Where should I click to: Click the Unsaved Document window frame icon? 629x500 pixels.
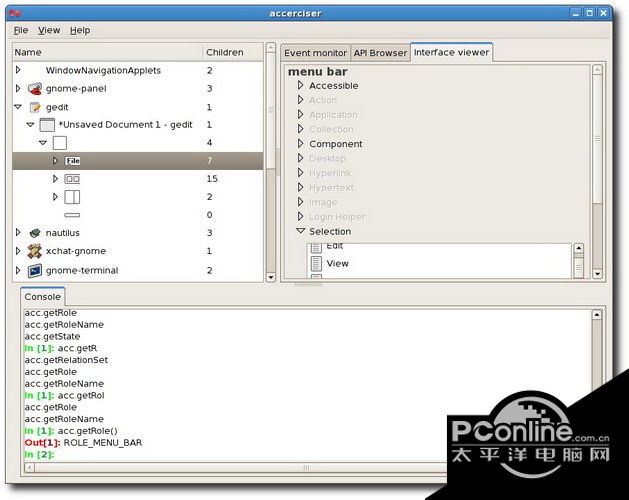point(47,125)
